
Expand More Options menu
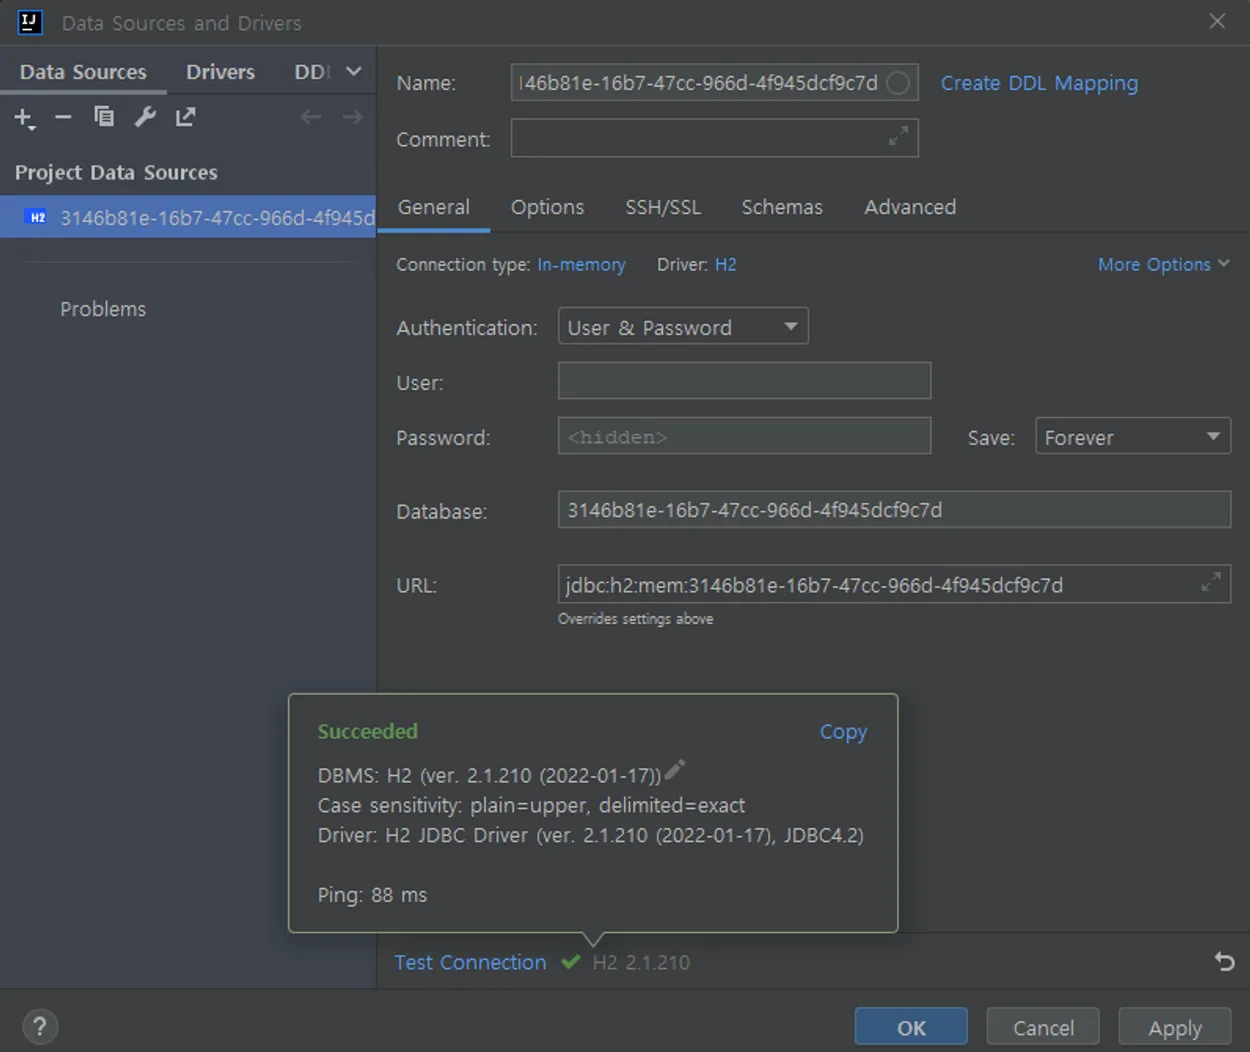click(x=1164, y=264)
